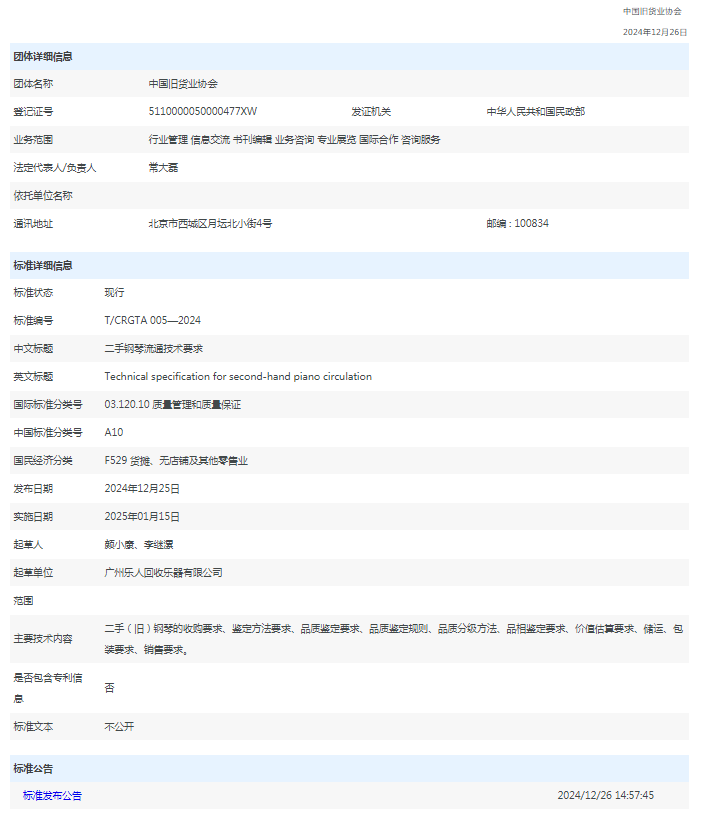Image resolution: width=701 pixels, height=823 pixels.
Task: Click the 标准公告 section header
Action: click(33, 769)
